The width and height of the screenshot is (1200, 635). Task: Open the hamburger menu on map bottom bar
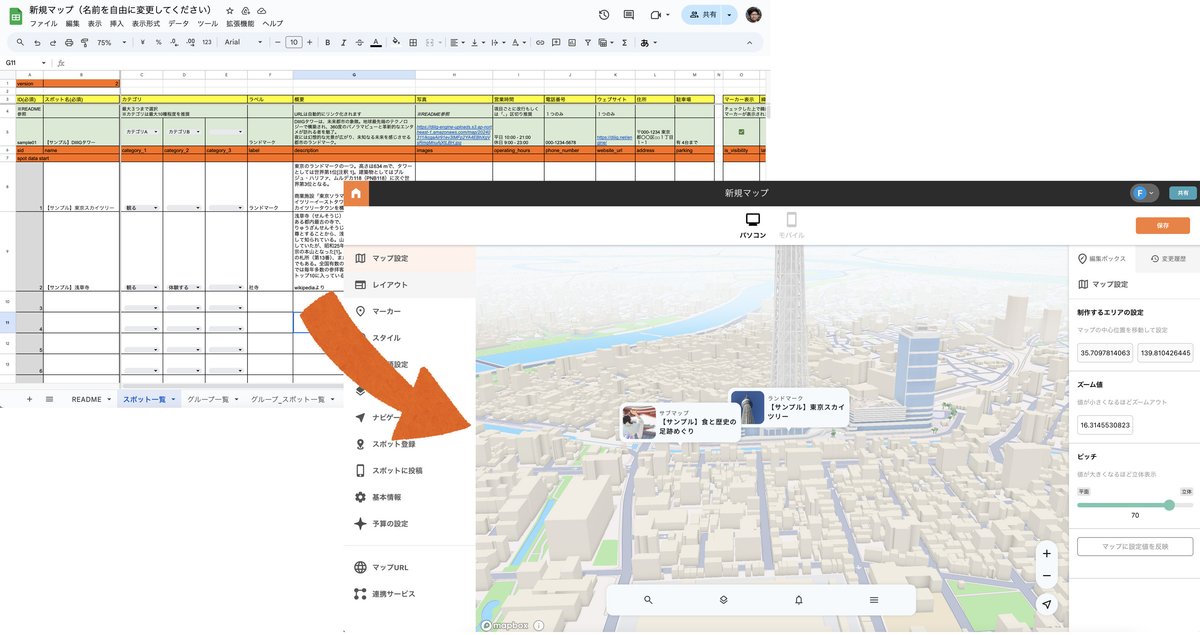[874, 600]
